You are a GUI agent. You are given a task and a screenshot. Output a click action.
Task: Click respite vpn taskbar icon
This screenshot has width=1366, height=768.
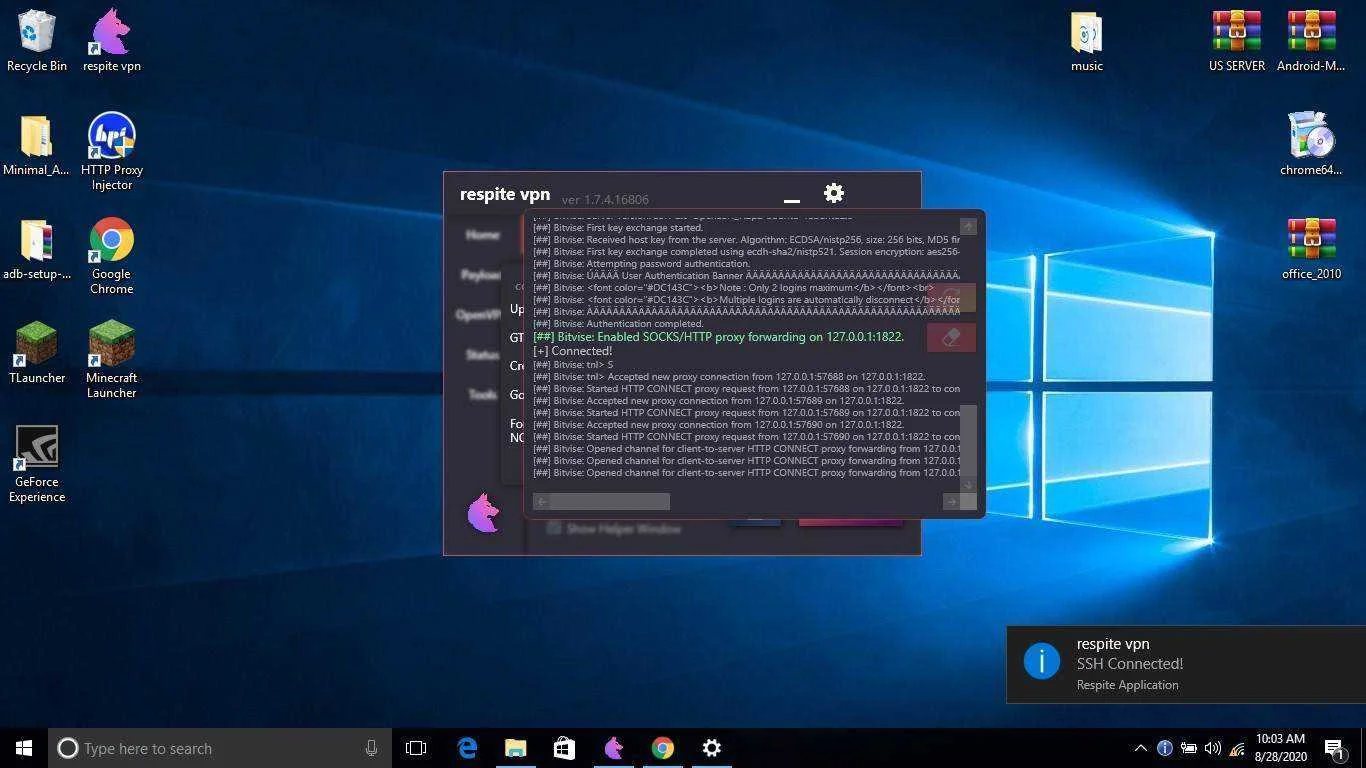[613, 748]
